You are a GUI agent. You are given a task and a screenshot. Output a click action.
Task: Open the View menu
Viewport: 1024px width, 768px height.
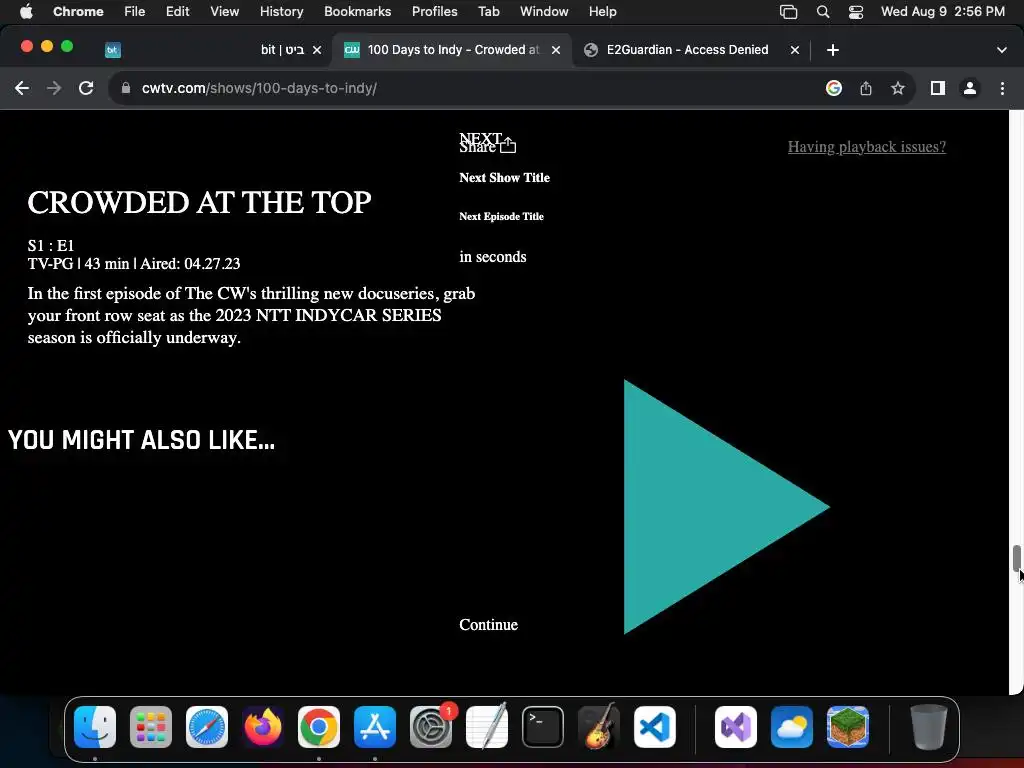pyautogui.click(x=225, y=12)
